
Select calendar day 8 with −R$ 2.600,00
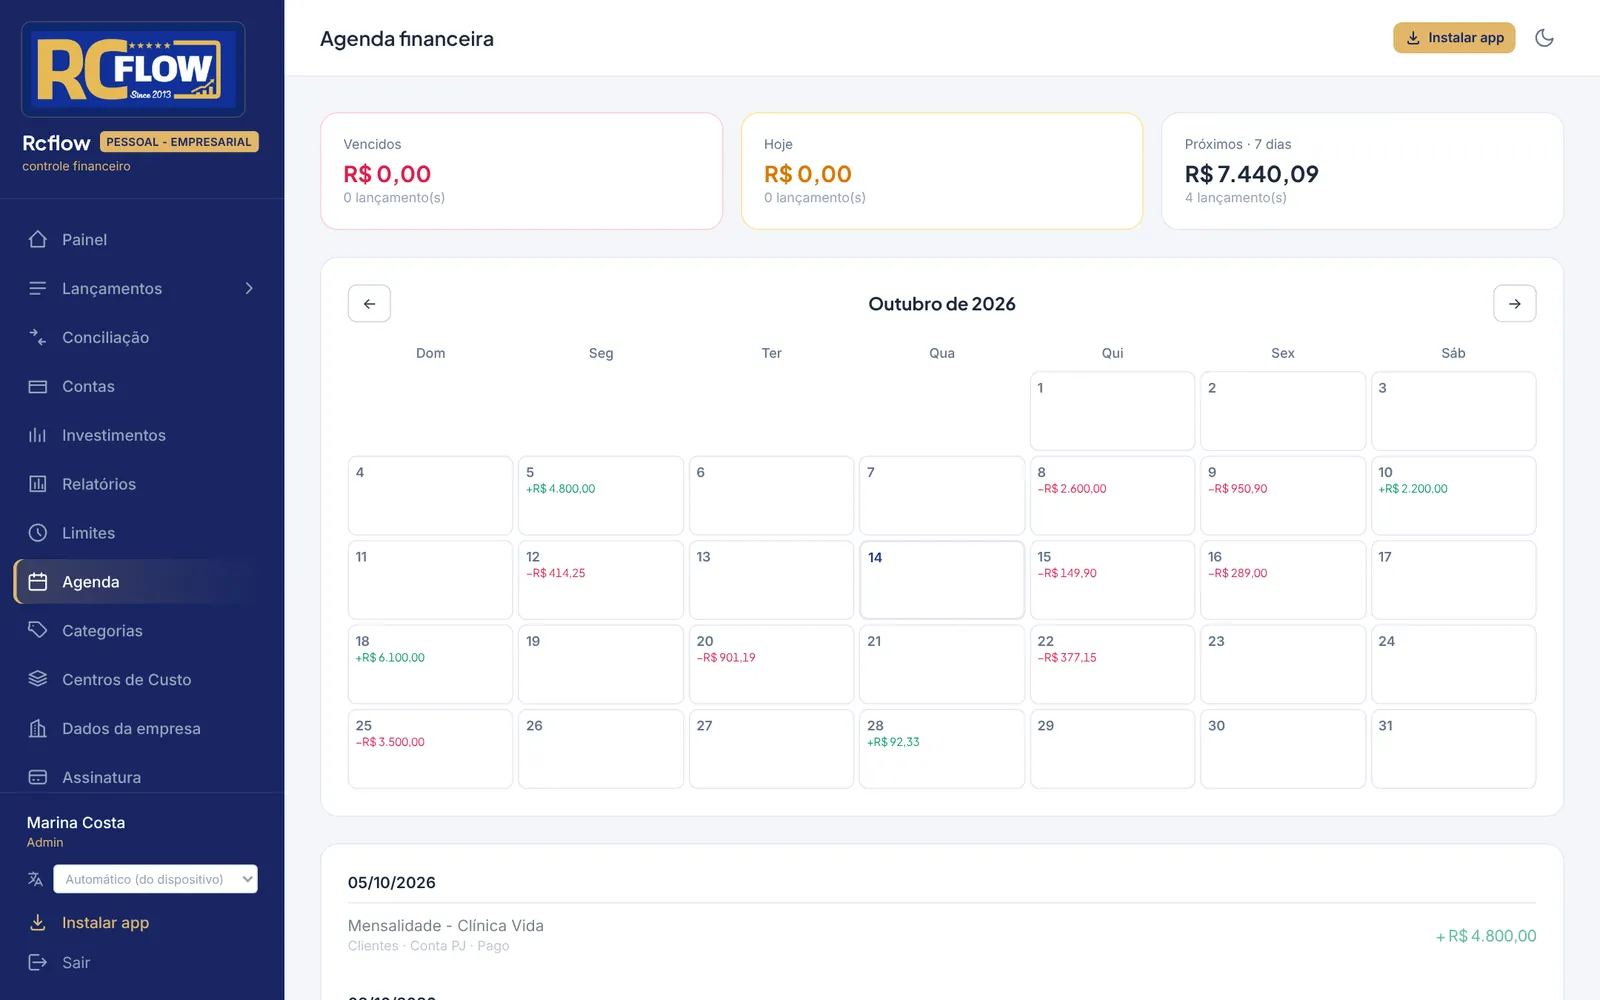pos(1112,495)
